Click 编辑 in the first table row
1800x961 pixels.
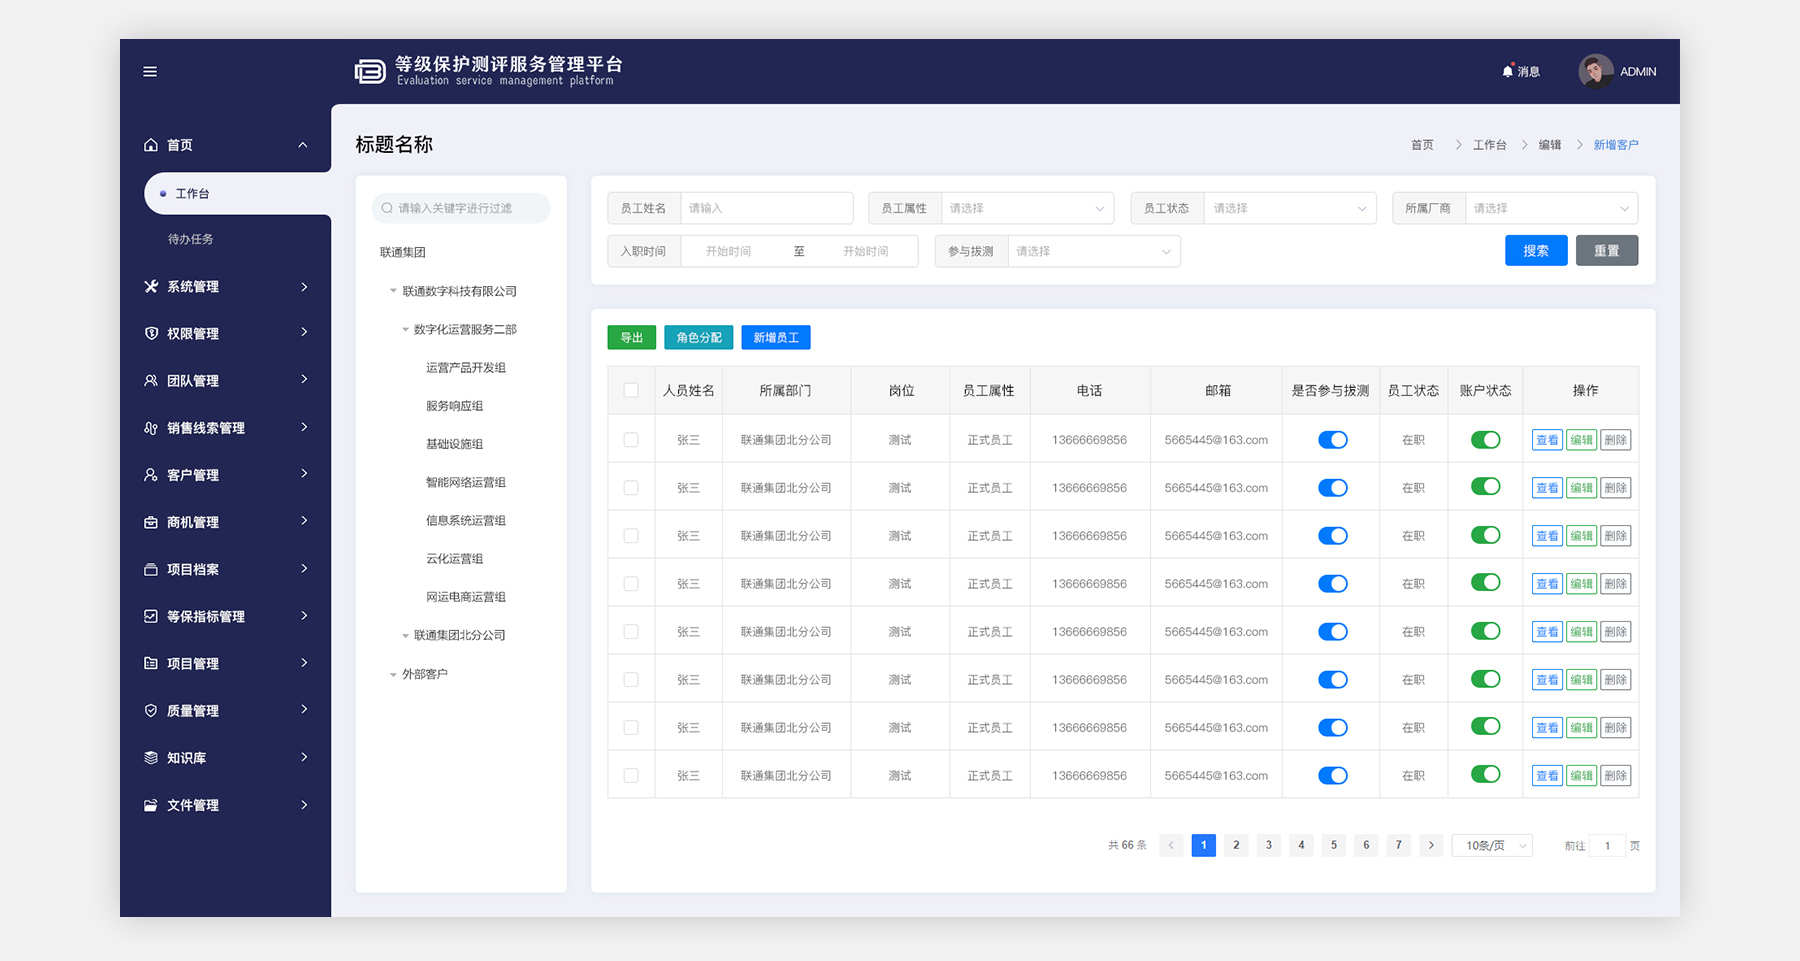(x=1581, y=440)
